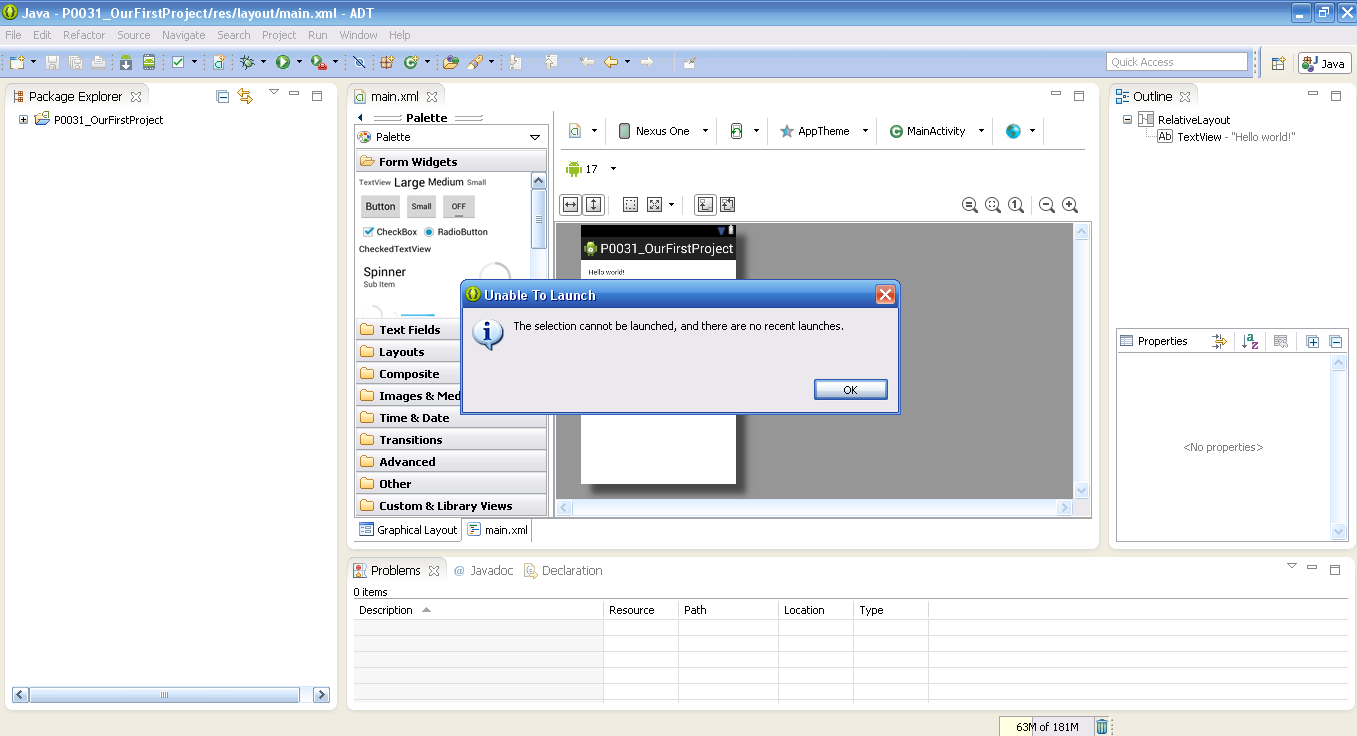Open the Nexus One device dropdown
This screenshot has width=1357, height=736.
(x=705, y=131)
